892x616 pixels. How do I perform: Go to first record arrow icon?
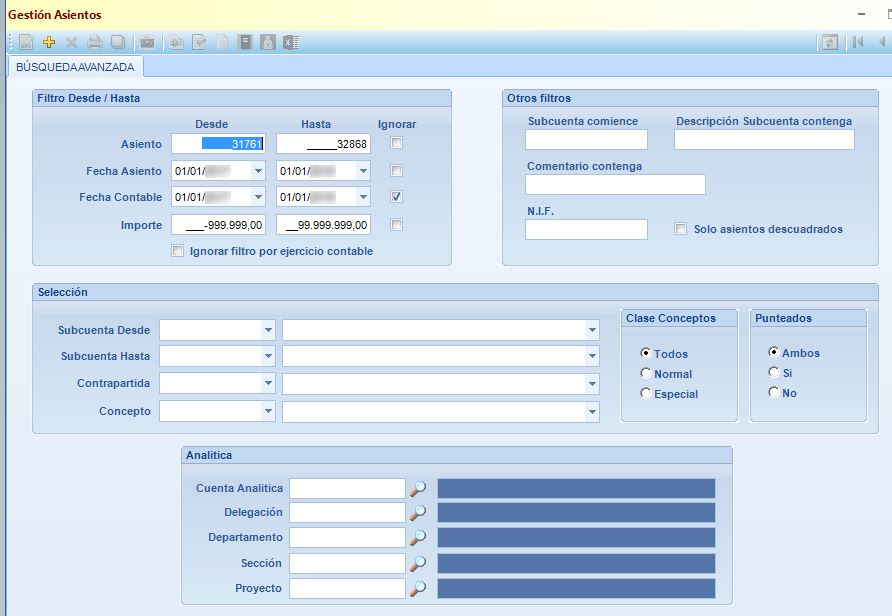[858, 42]
